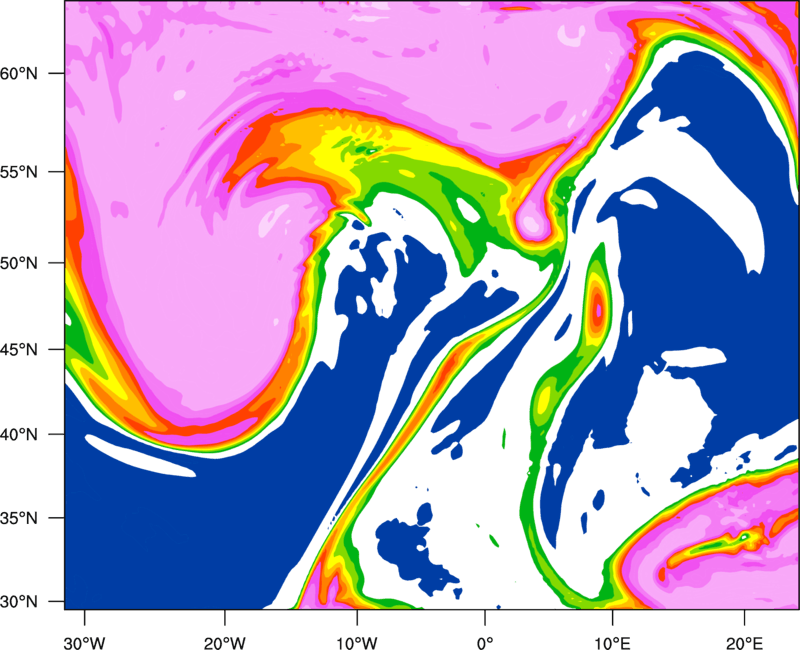Click the 30°N latitude axis label
This screenshot has height=650, width=800.
pos(19,602)
